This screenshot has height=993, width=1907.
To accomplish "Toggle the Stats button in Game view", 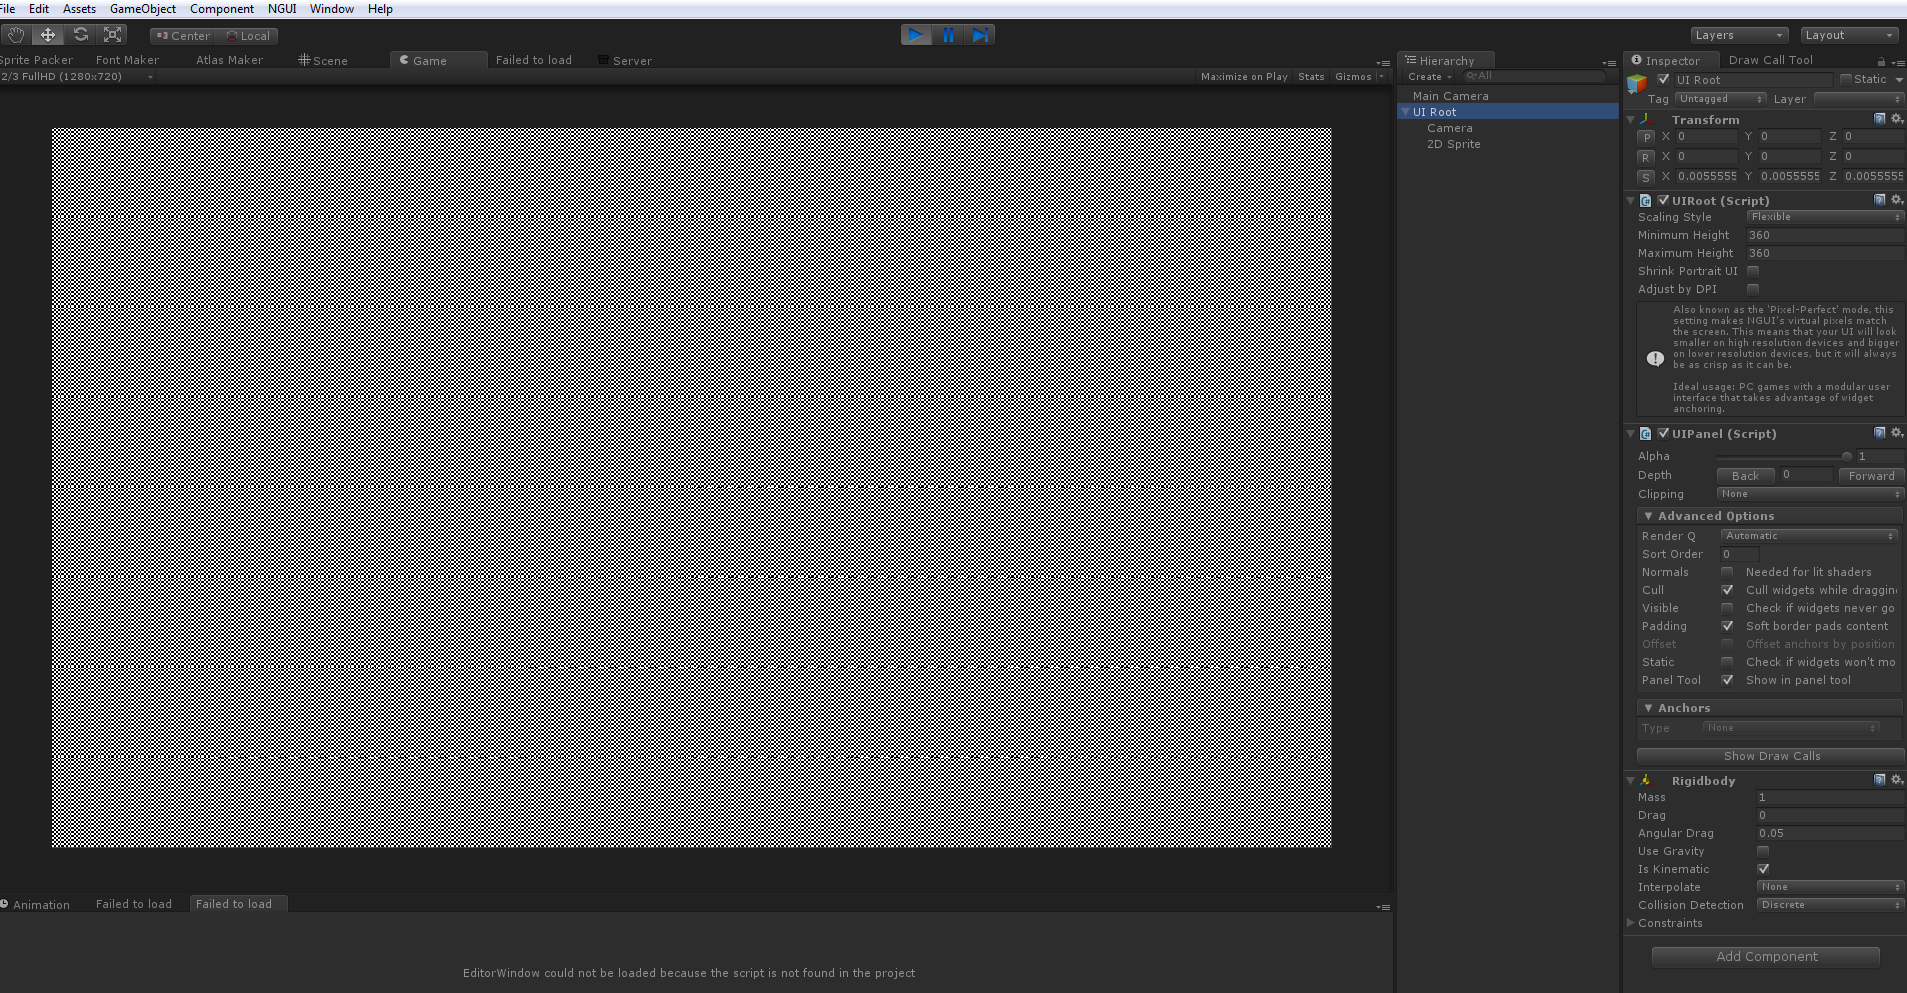I will (x=1311, y=77).
